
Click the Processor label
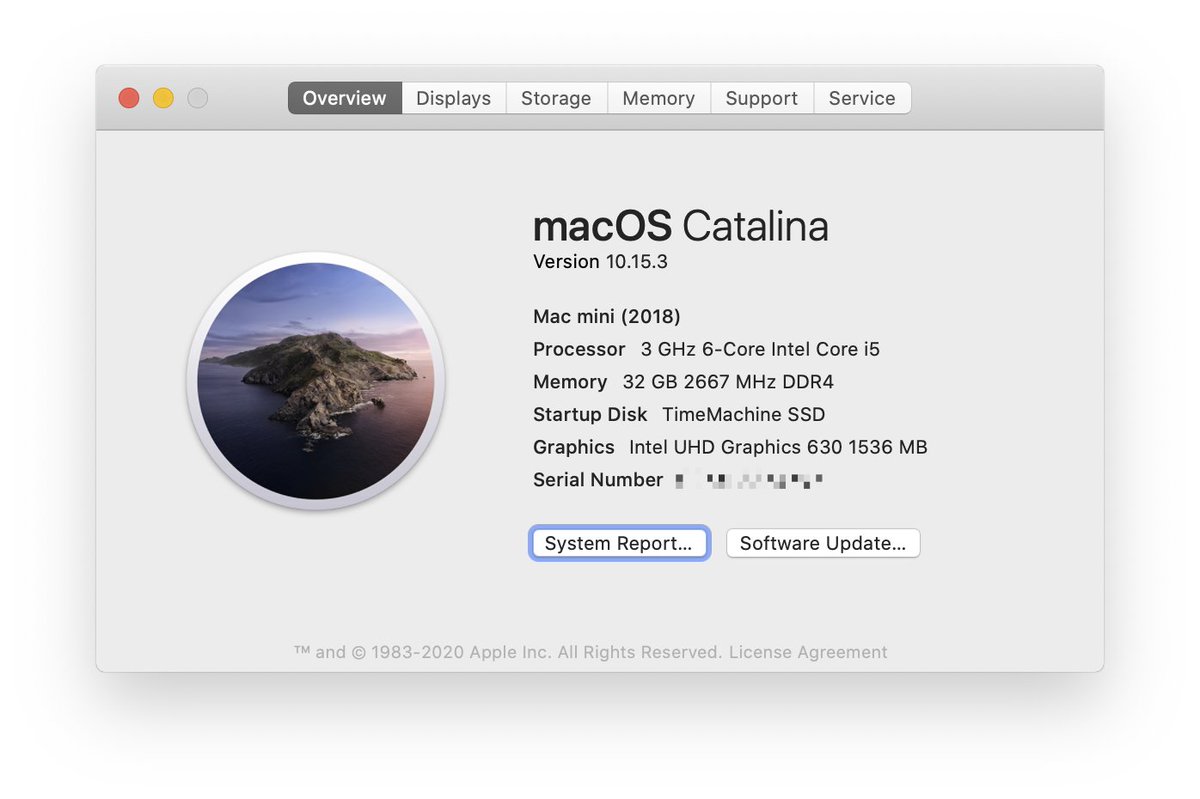(x=579, y=349)
